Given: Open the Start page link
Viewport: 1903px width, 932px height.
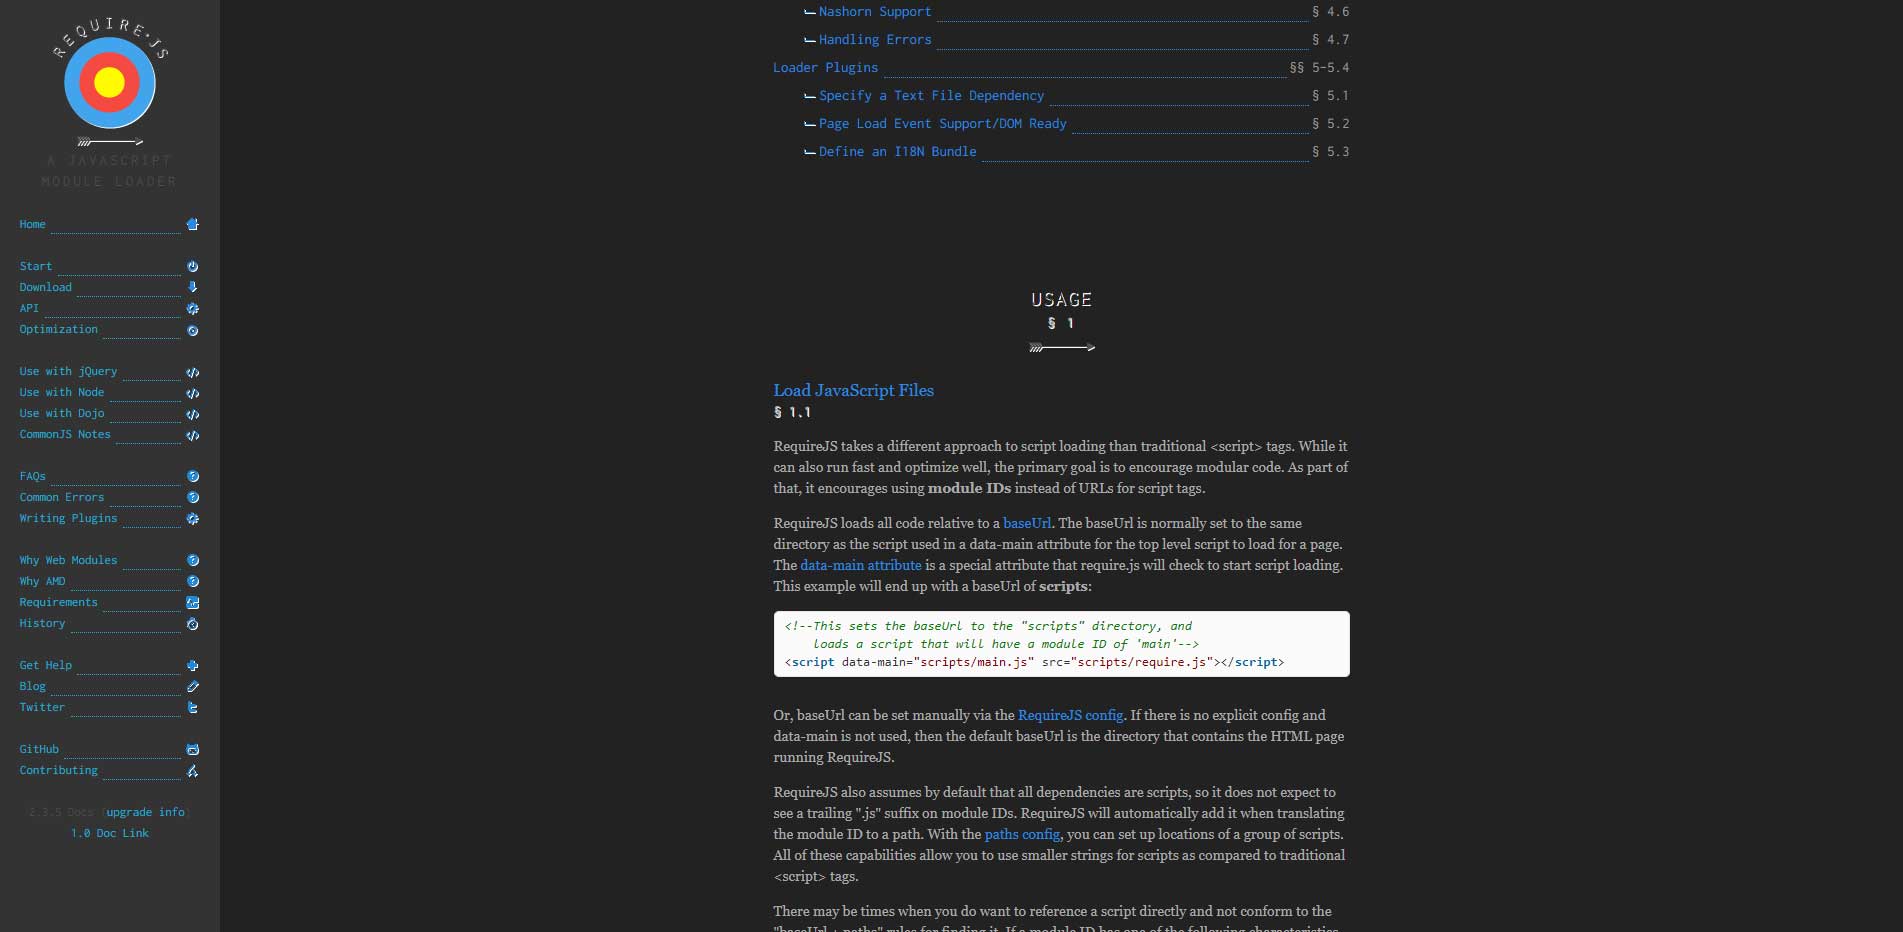Looking at the screenshot, I should point(36,266).
